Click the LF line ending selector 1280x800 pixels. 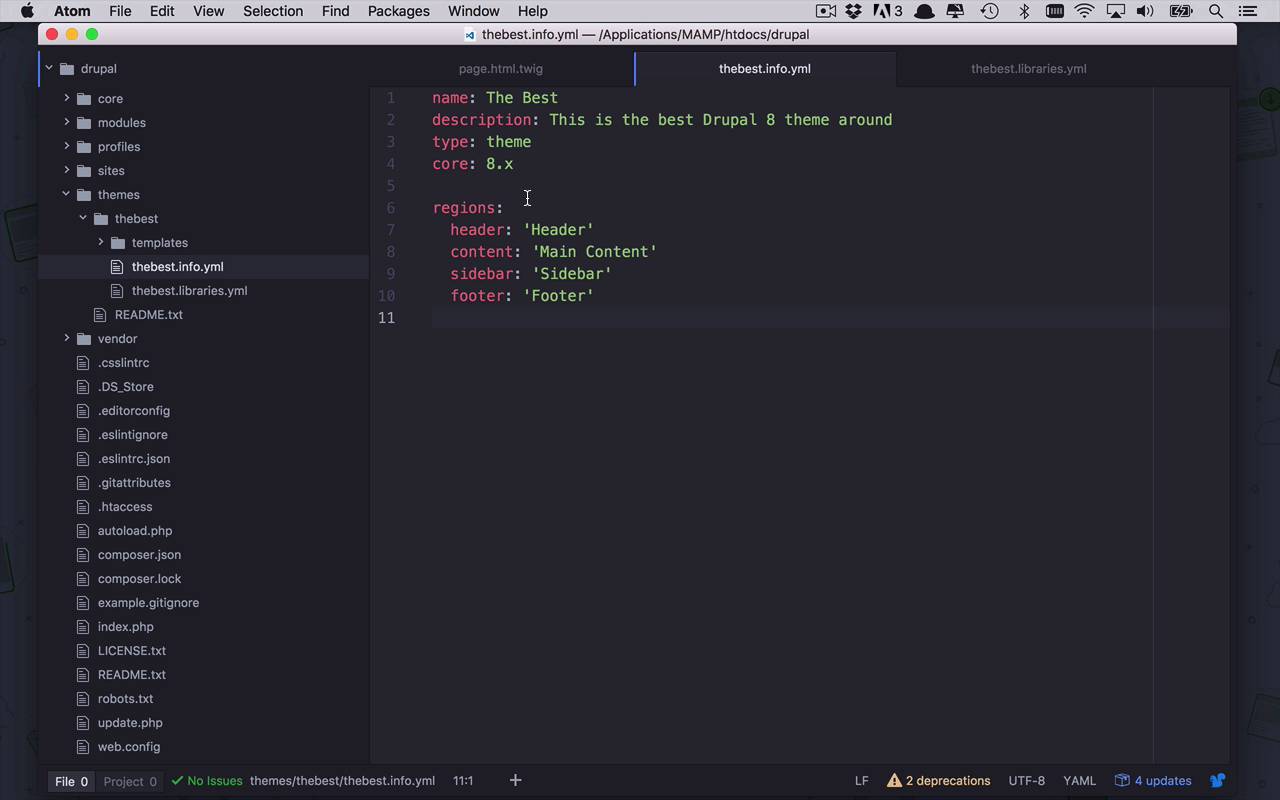coord(861,781)
